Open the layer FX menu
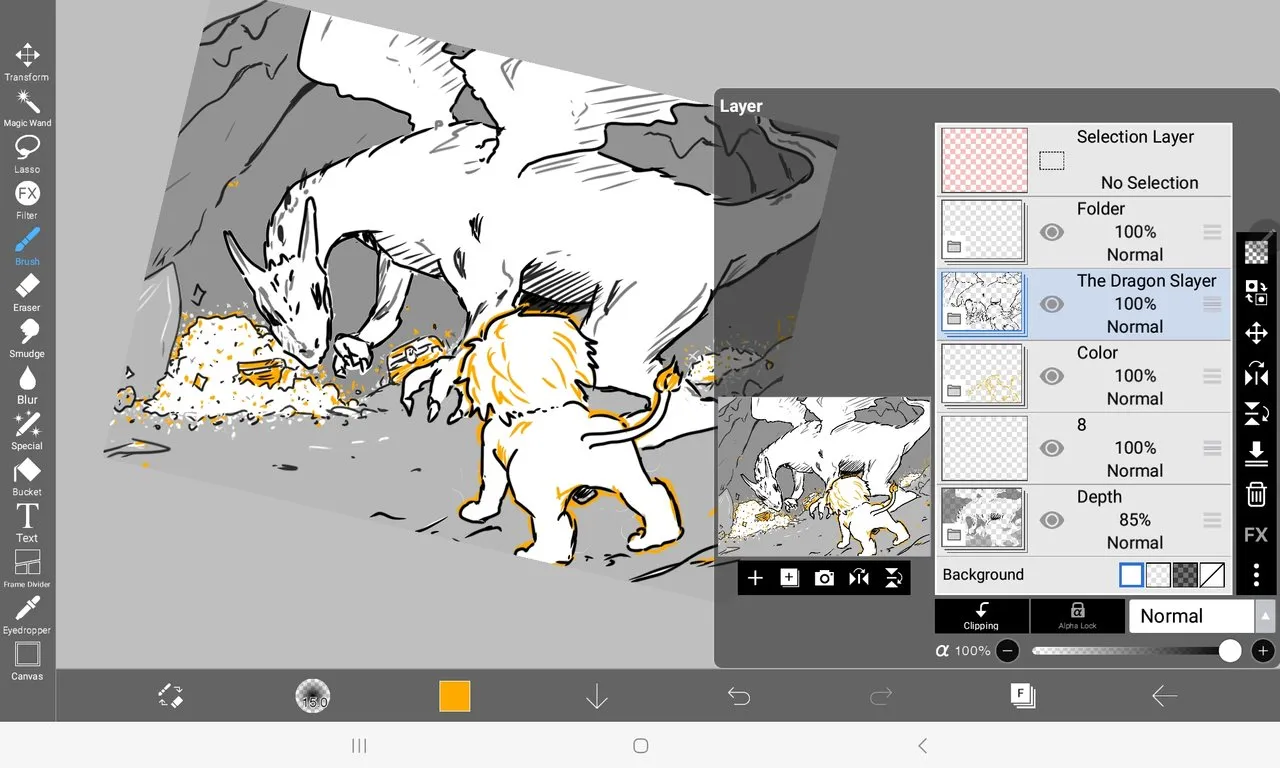Viewport: 1280px width, 768px height. (x=1256, y=535)
